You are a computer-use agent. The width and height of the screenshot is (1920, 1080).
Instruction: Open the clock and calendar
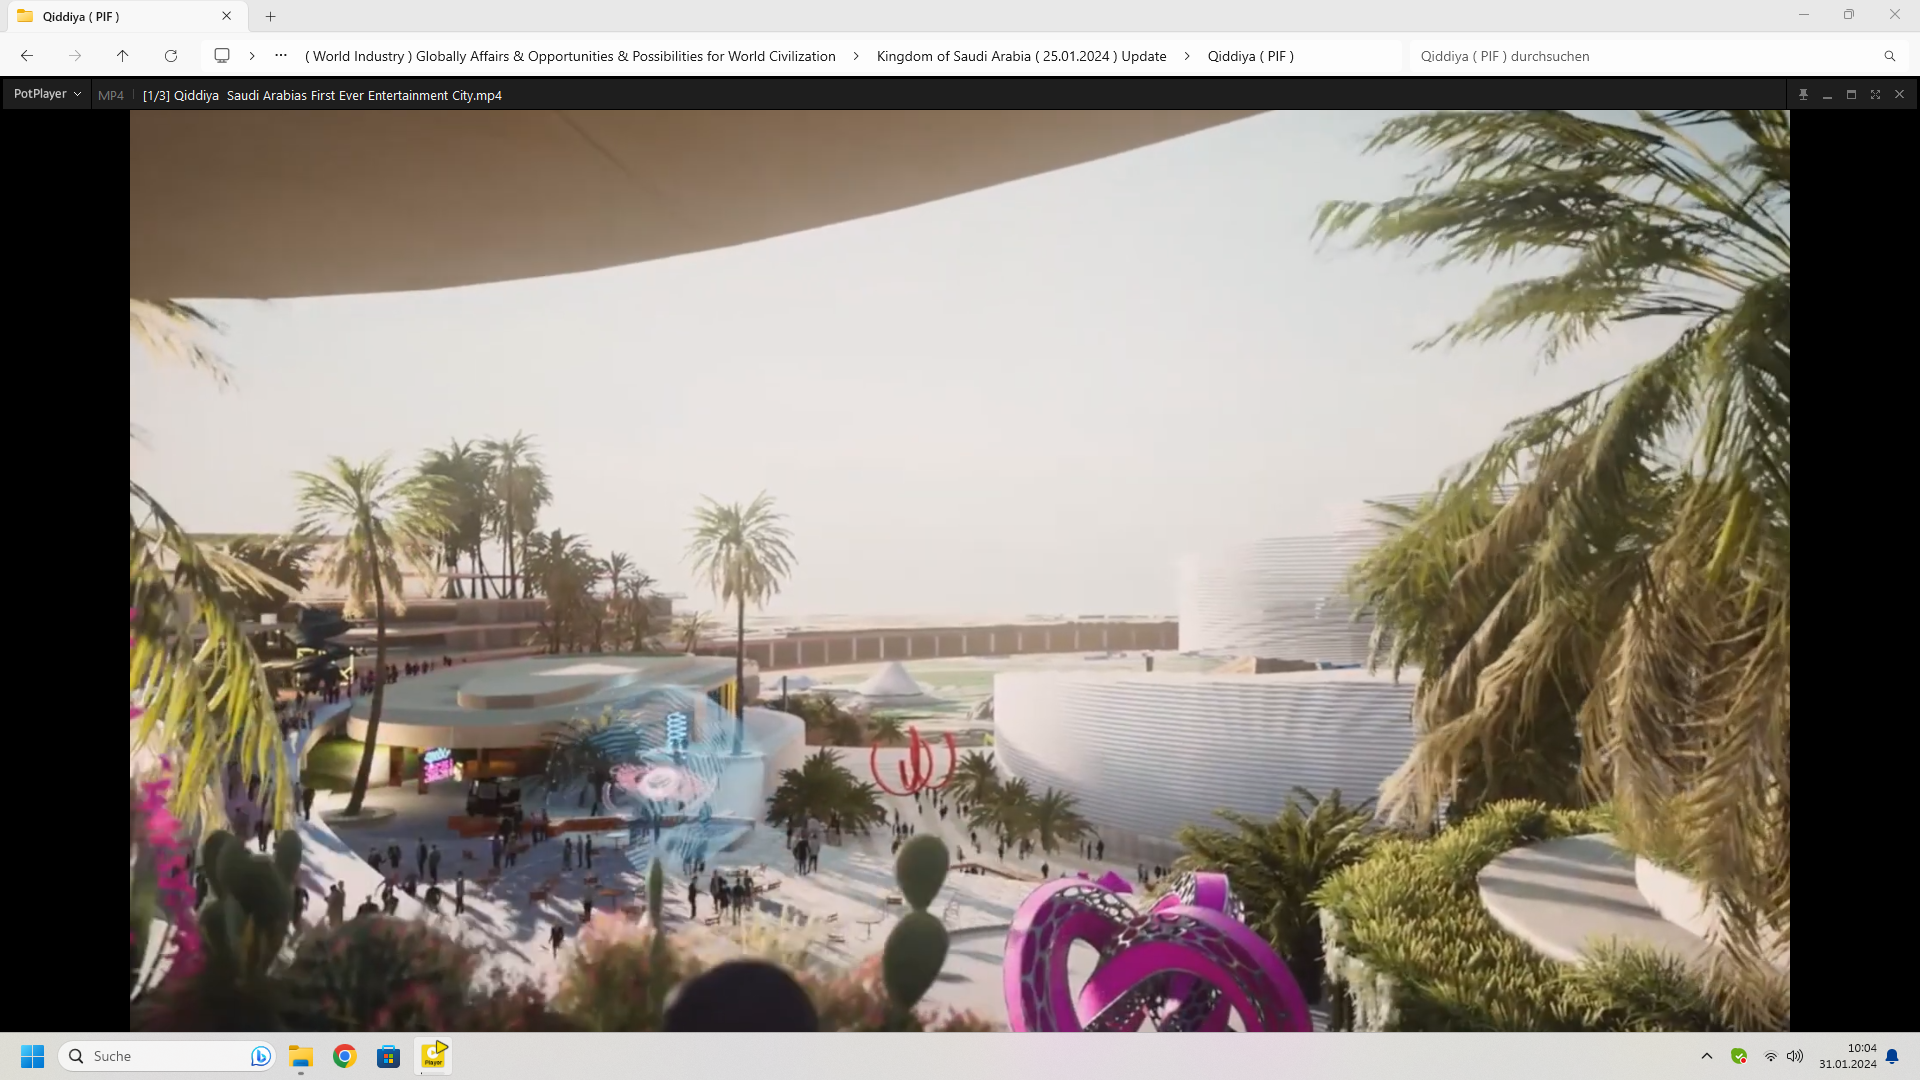pyautogui.click(x=1848, y=1056)
